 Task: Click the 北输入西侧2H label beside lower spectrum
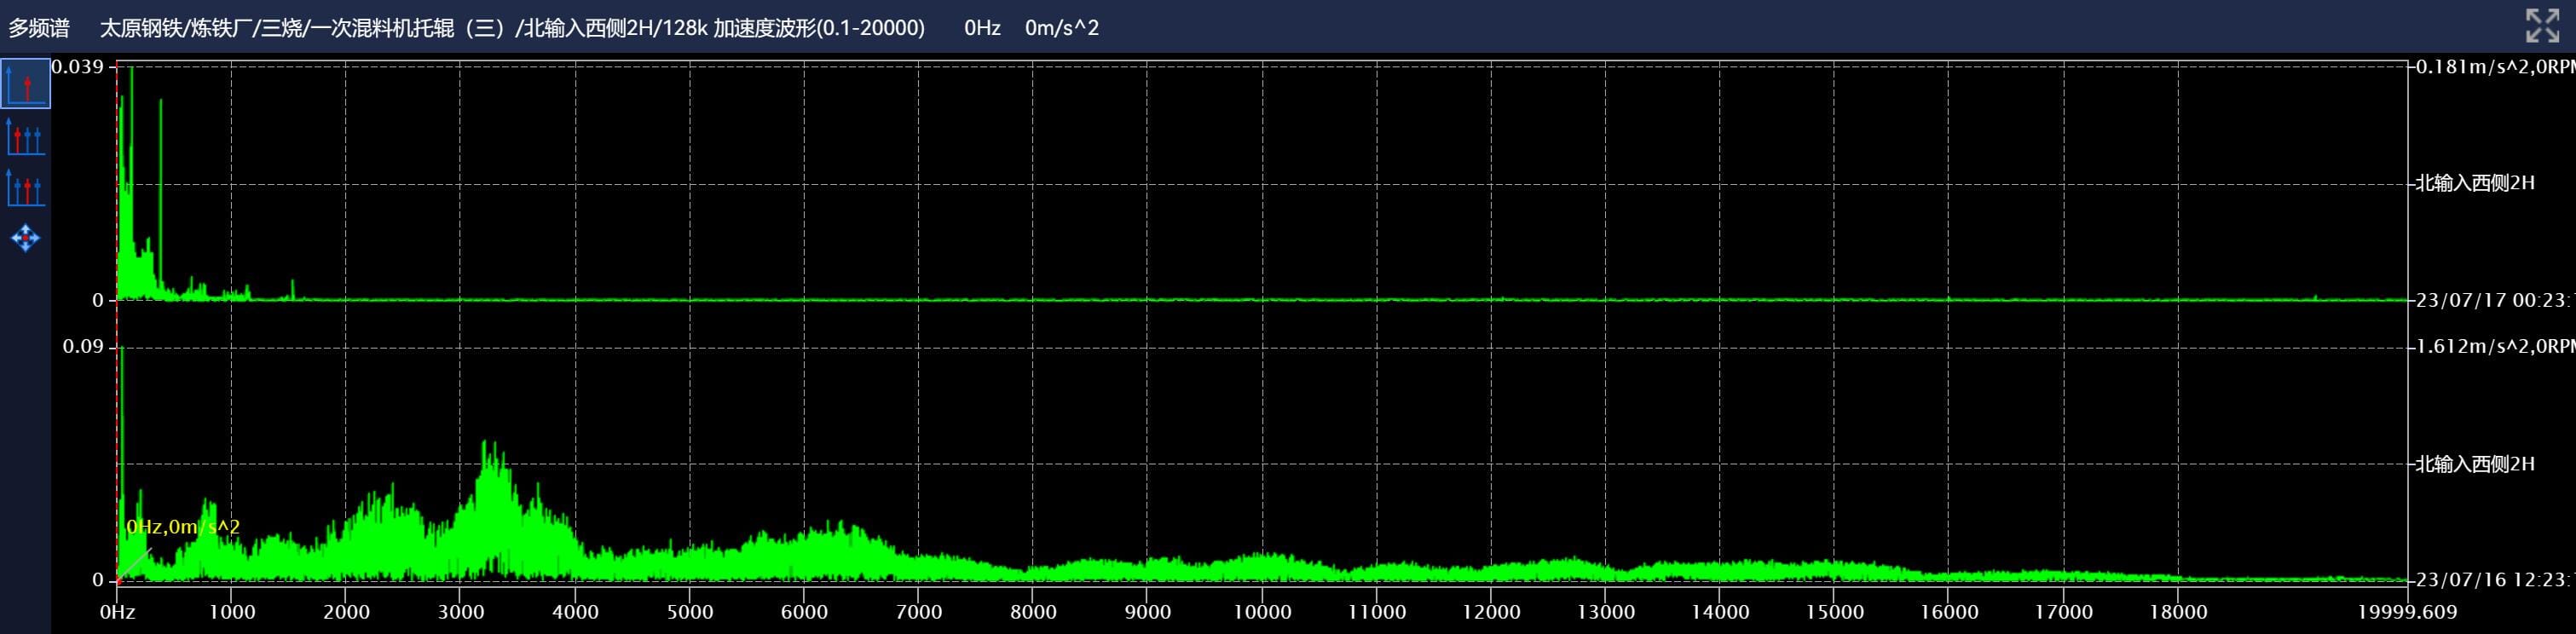[2475, 464]
